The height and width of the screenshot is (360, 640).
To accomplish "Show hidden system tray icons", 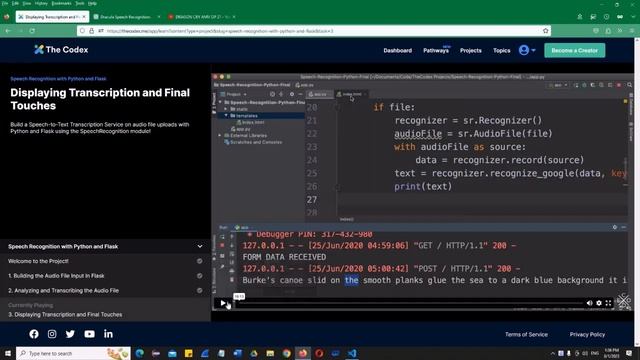I will click(553, 353).
